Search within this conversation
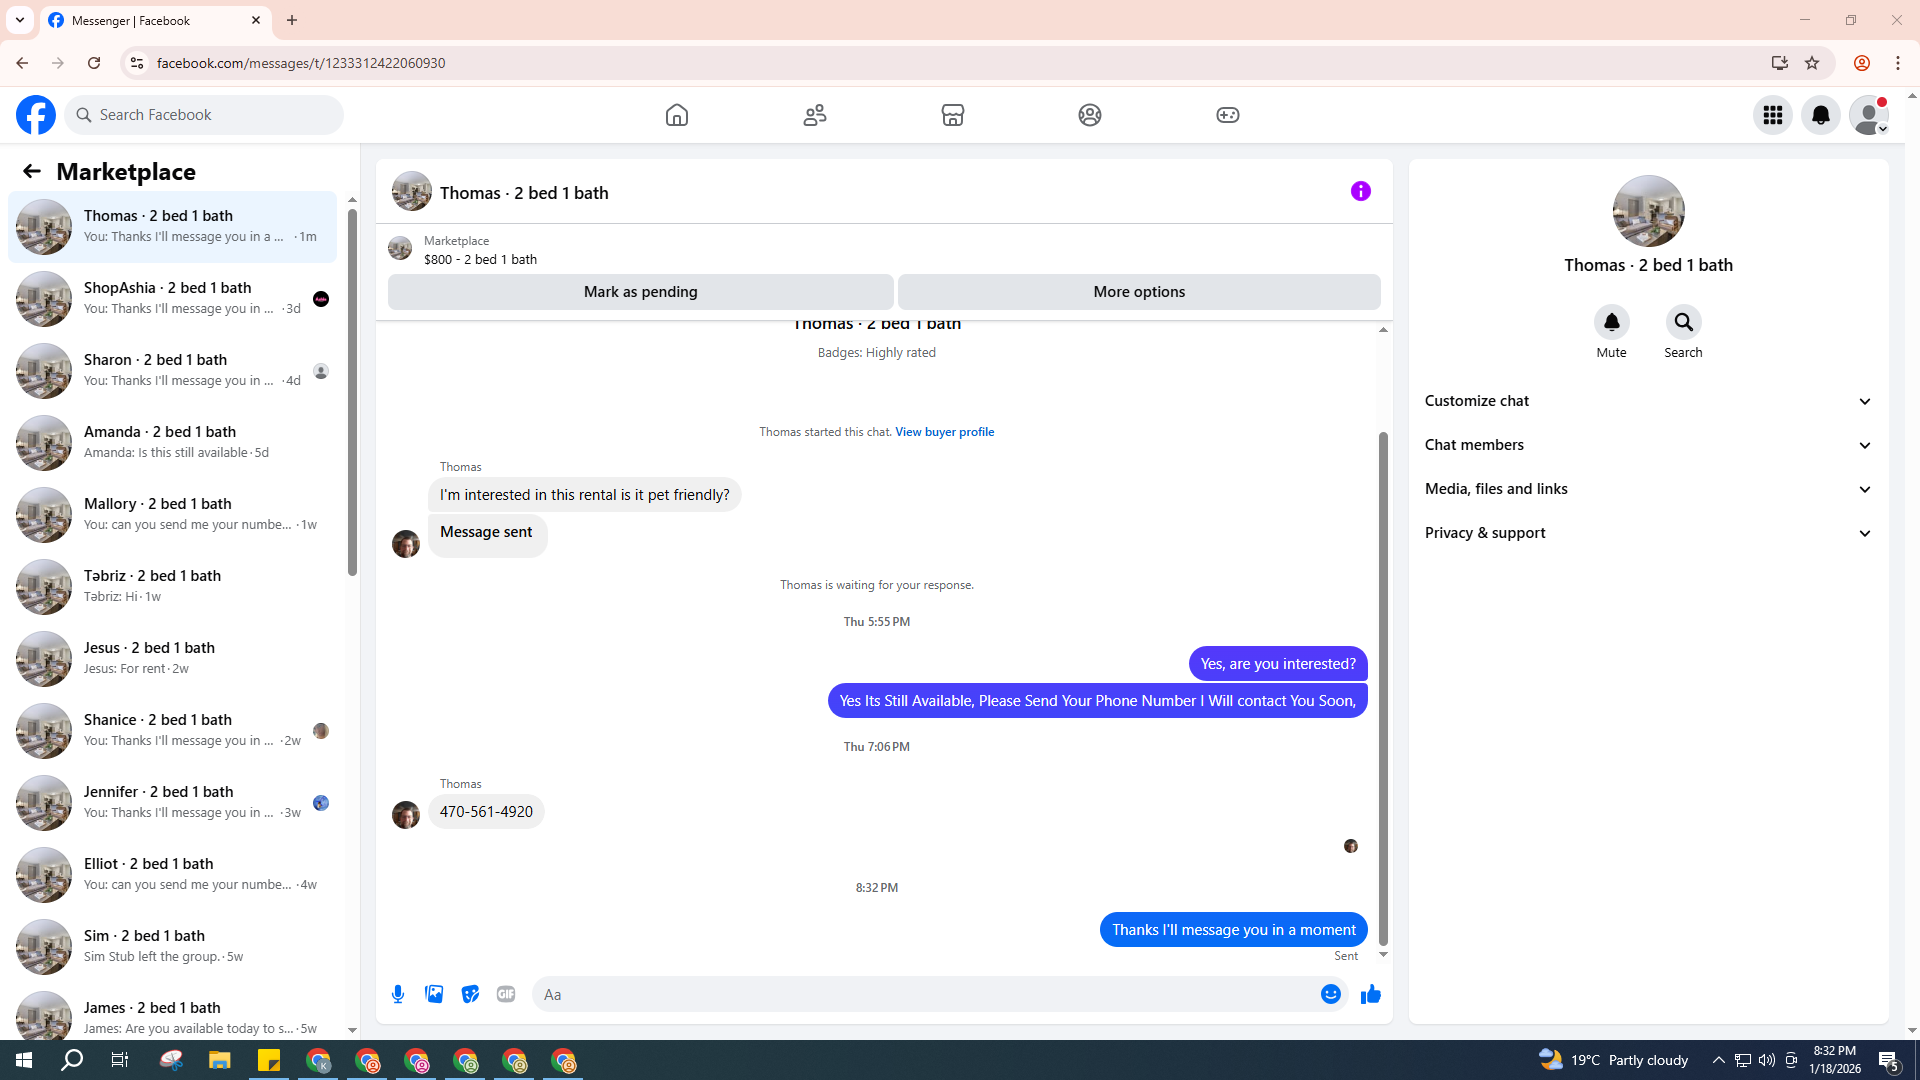The height and width of the screenshot is (1080, 1920). point(1683,323)
